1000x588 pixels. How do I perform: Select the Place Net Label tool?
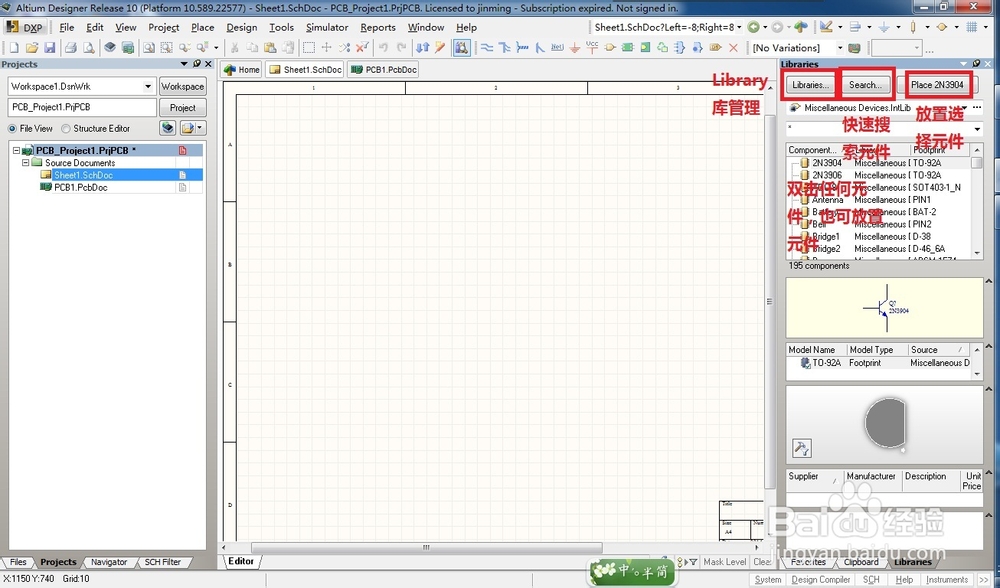(557, 48)
